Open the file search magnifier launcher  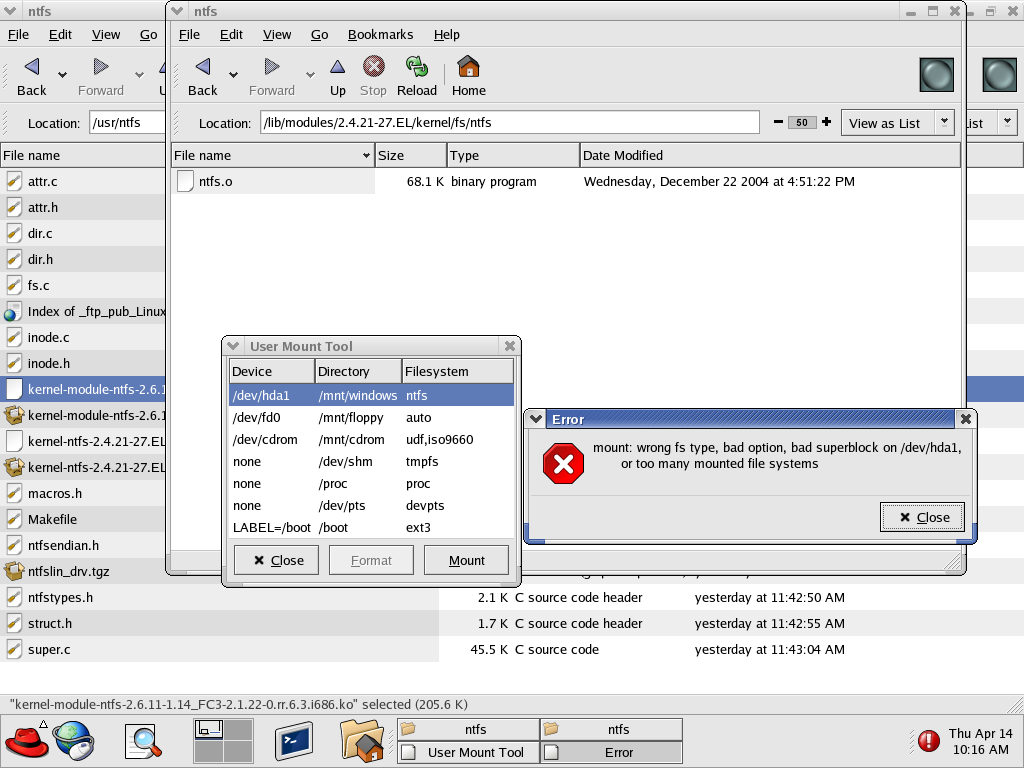coord(143,741)
